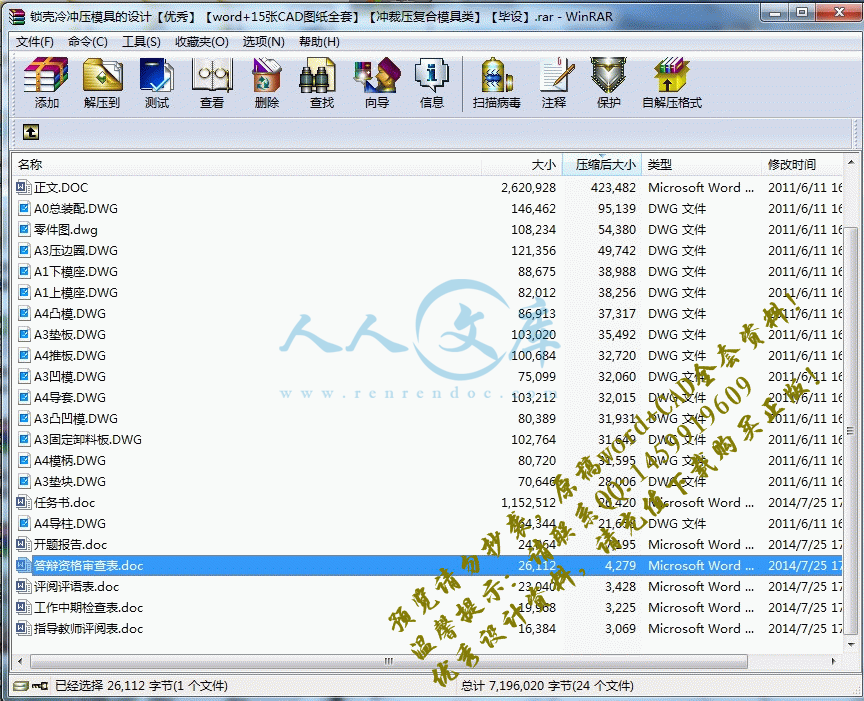
Task: Click Word icon of 开题报告.doc
Action: pyautogui.click(x=24, y=544)
